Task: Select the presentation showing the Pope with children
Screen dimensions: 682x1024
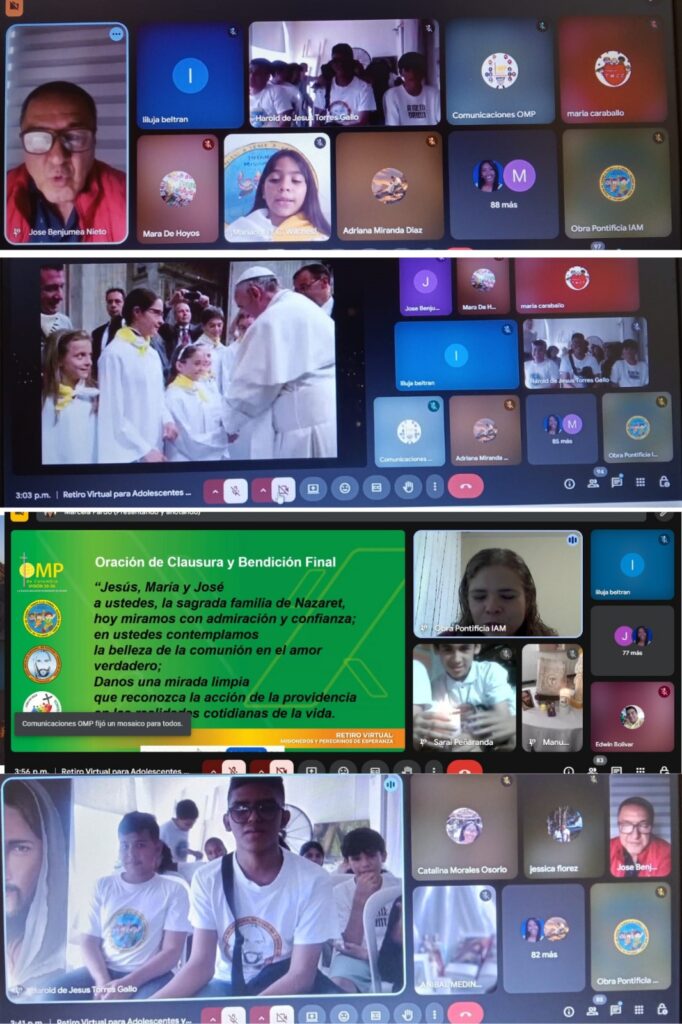Action: click(188, 363)
